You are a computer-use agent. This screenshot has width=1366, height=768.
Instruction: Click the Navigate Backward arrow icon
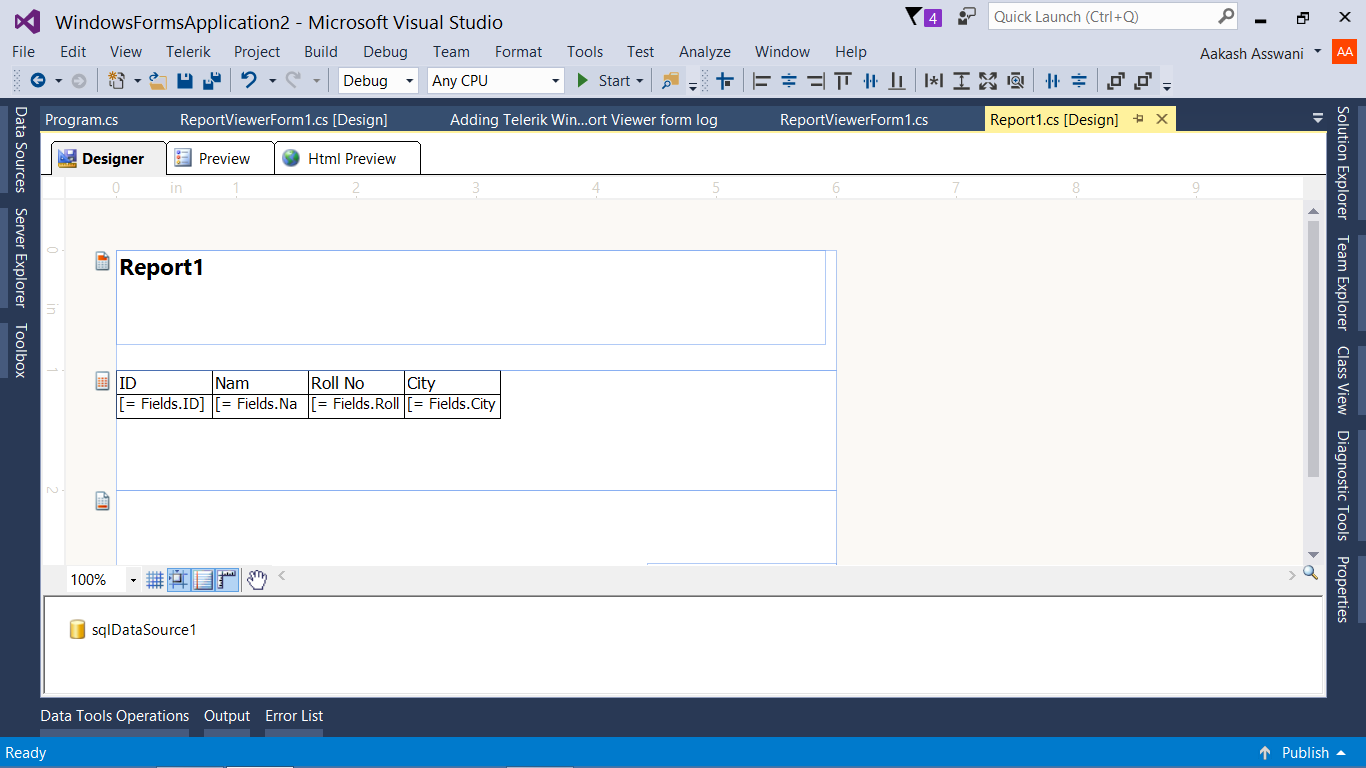38,81
